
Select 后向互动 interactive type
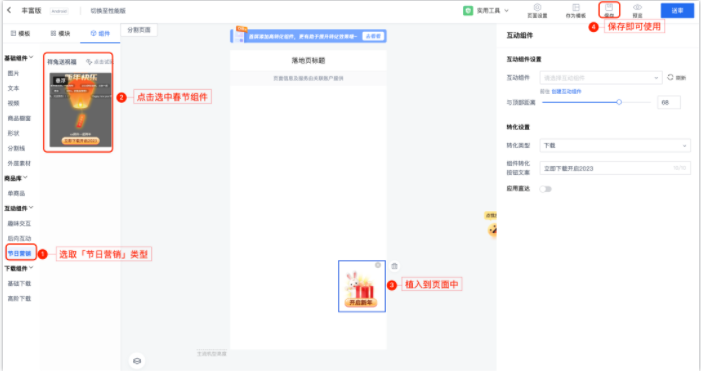click(x=19, y=238)
